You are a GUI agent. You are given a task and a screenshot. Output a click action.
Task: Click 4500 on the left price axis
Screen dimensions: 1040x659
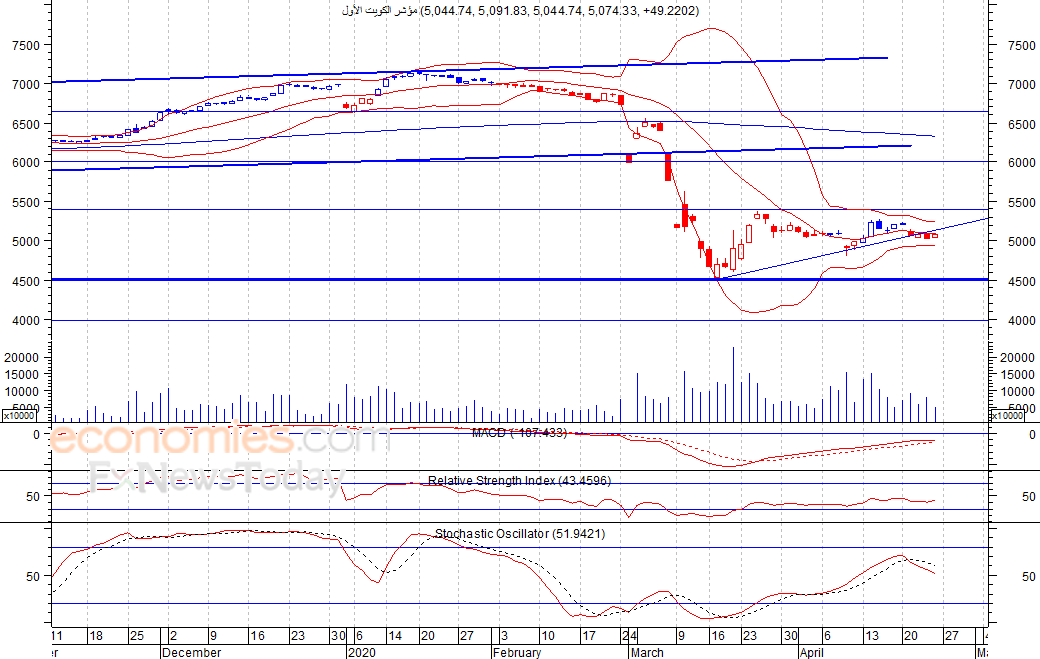26,282
